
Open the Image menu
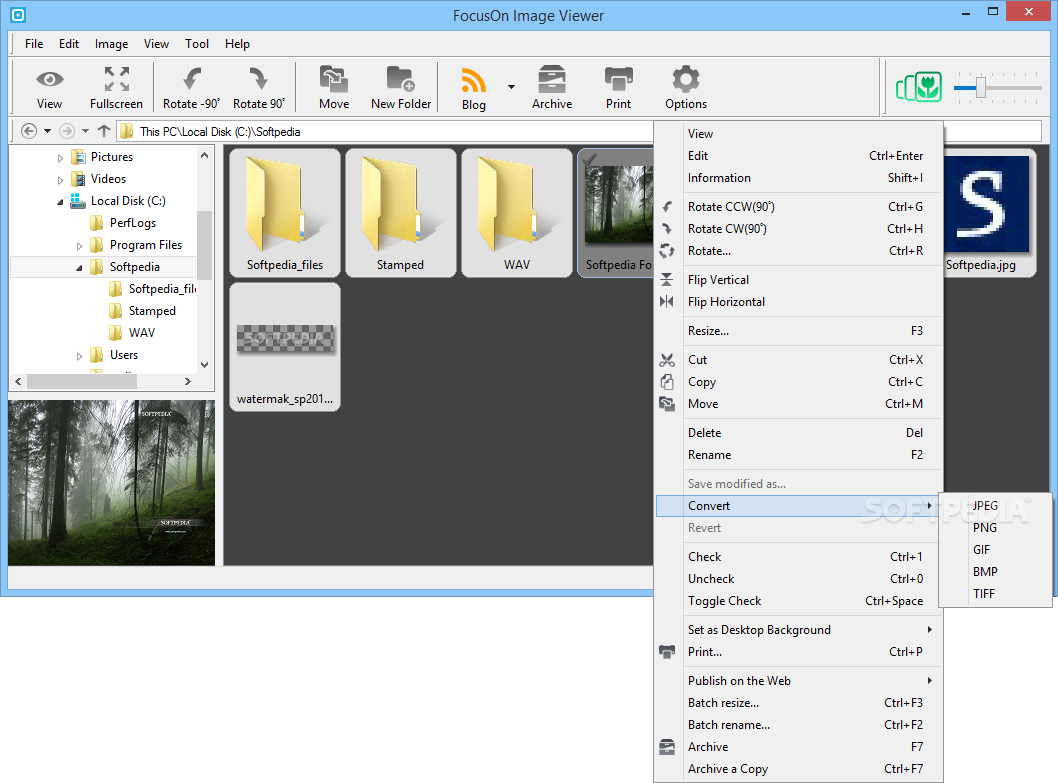click(111, 44)
